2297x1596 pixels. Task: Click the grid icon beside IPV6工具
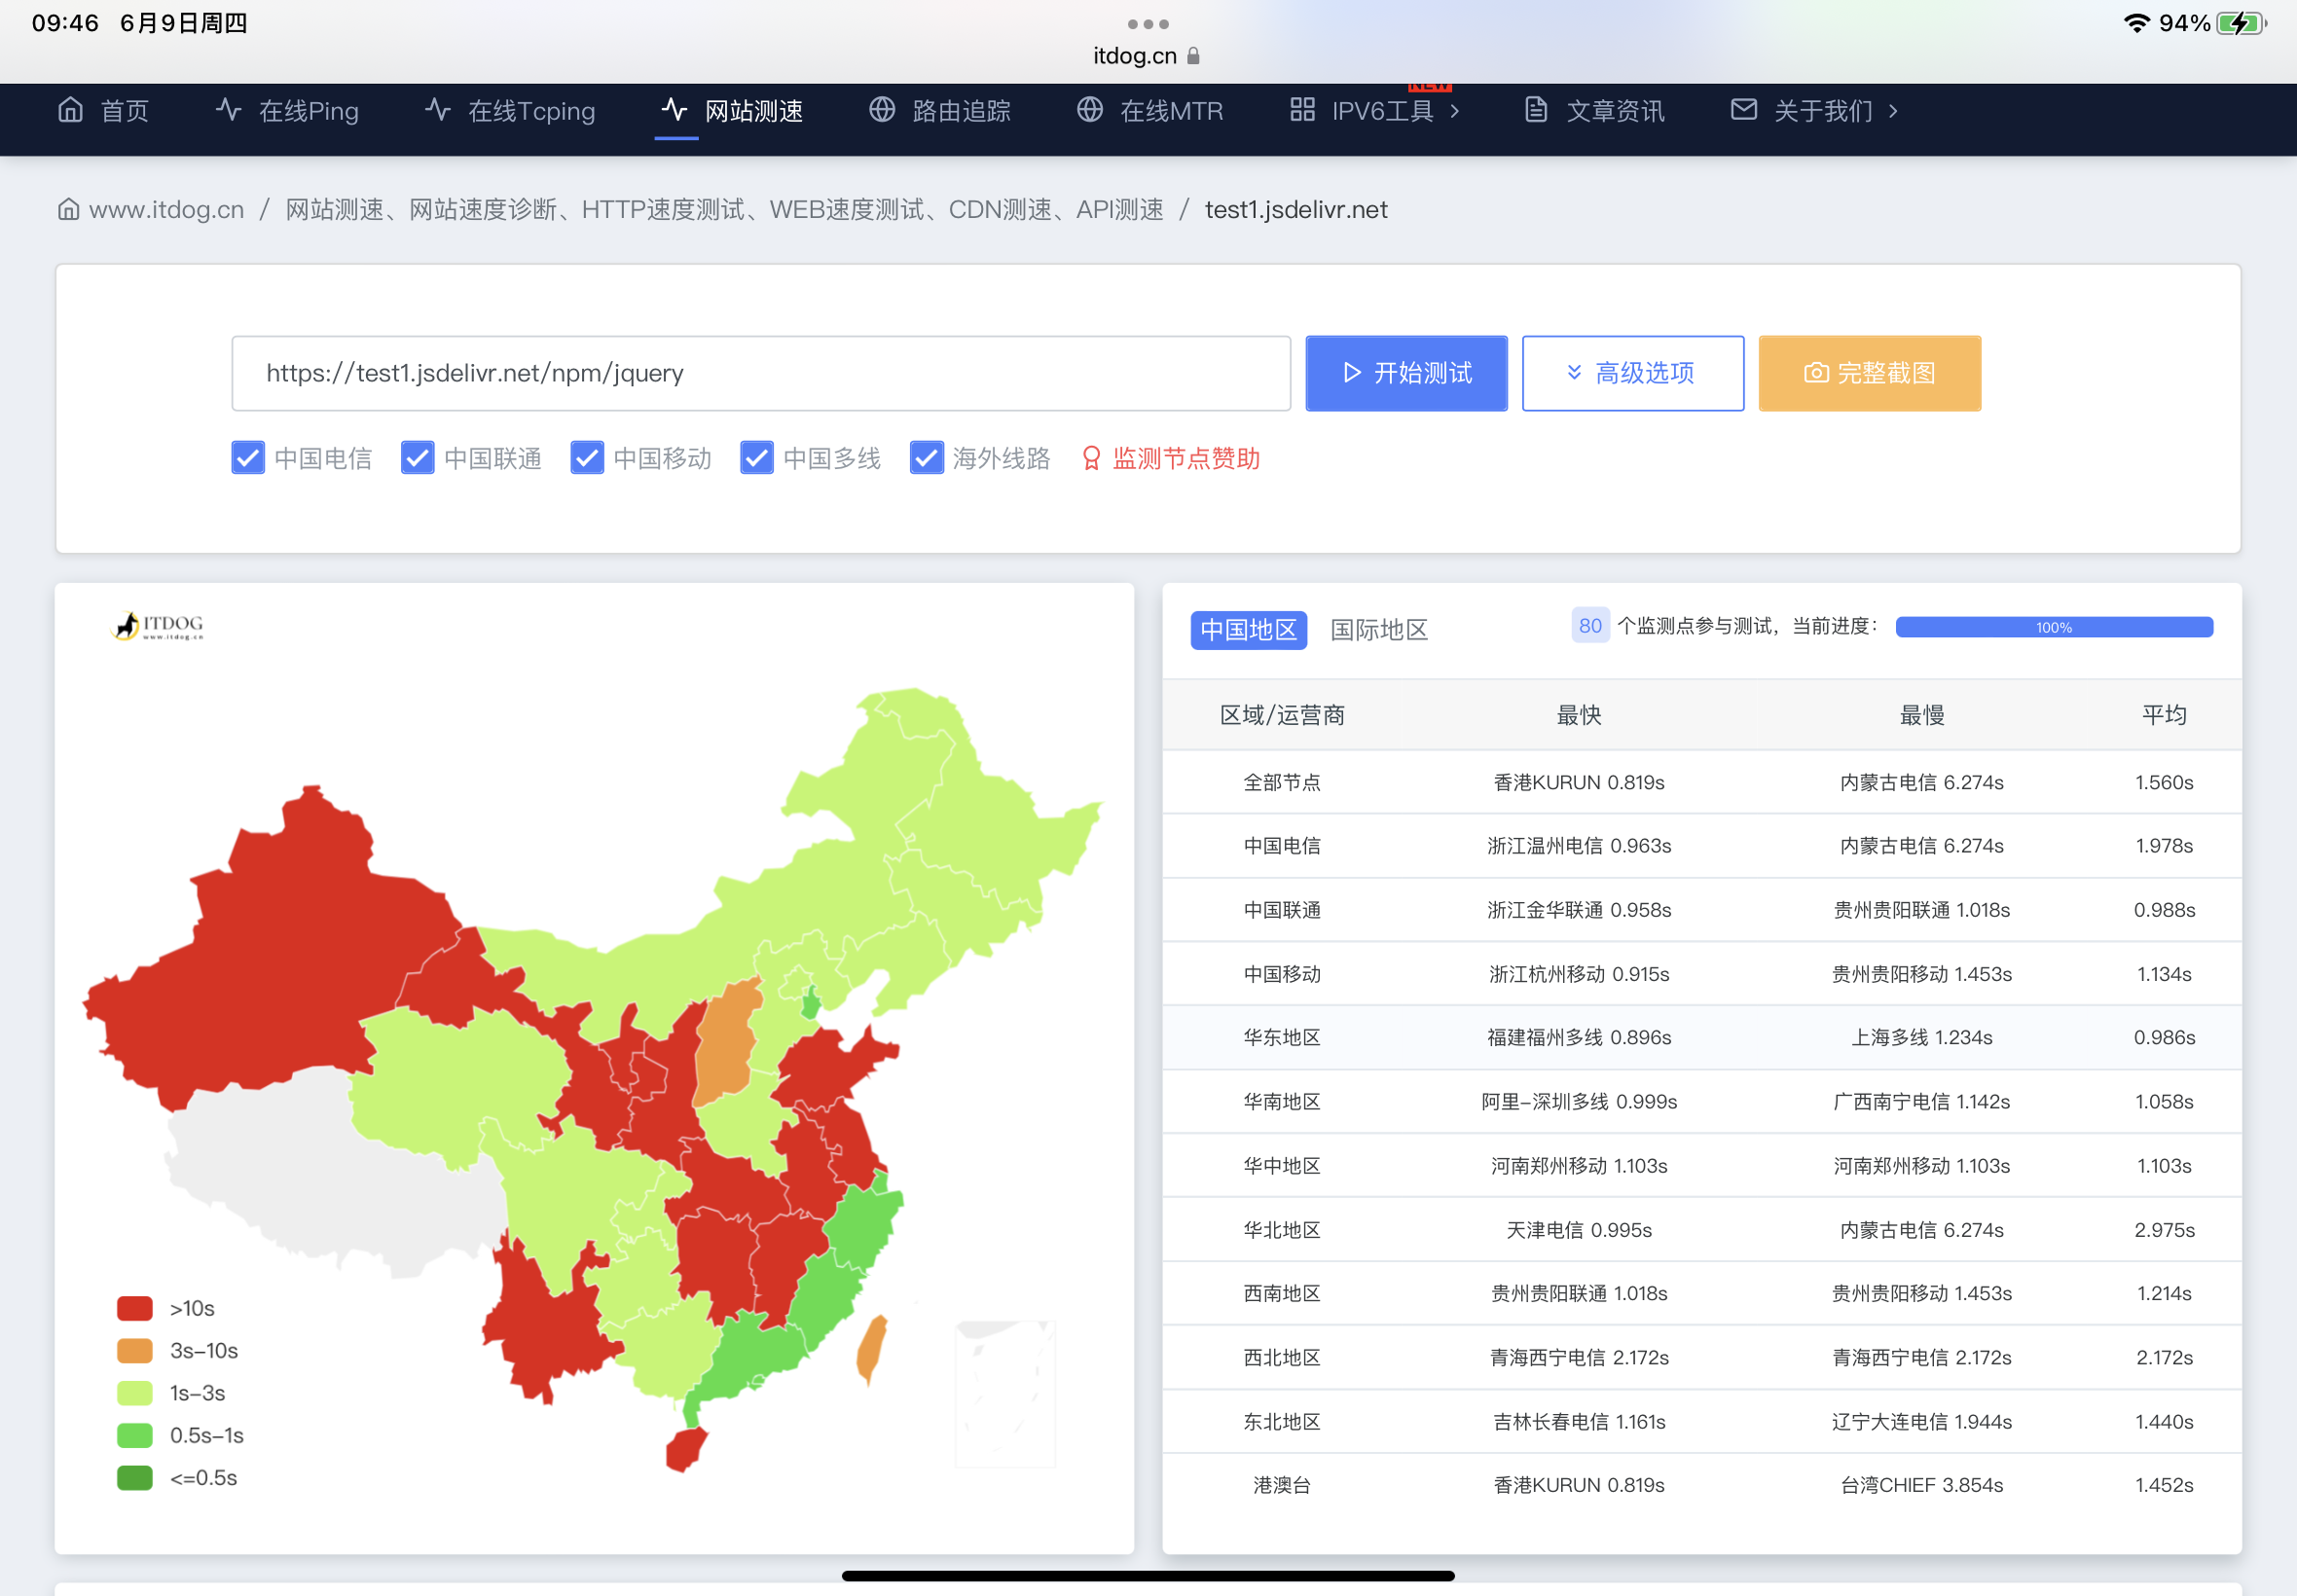[1302, 110]
